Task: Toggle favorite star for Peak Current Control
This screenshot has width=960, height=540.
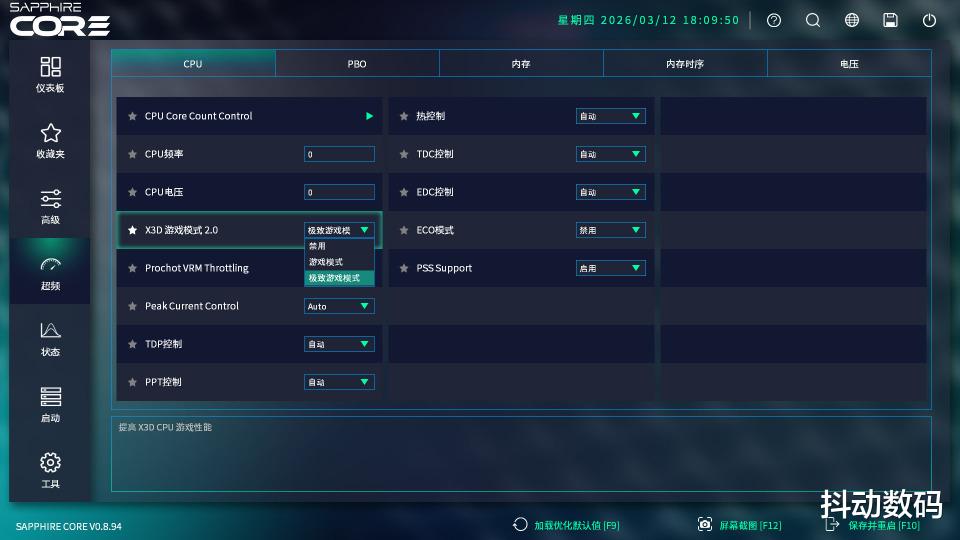Action: tap(132, 306)
